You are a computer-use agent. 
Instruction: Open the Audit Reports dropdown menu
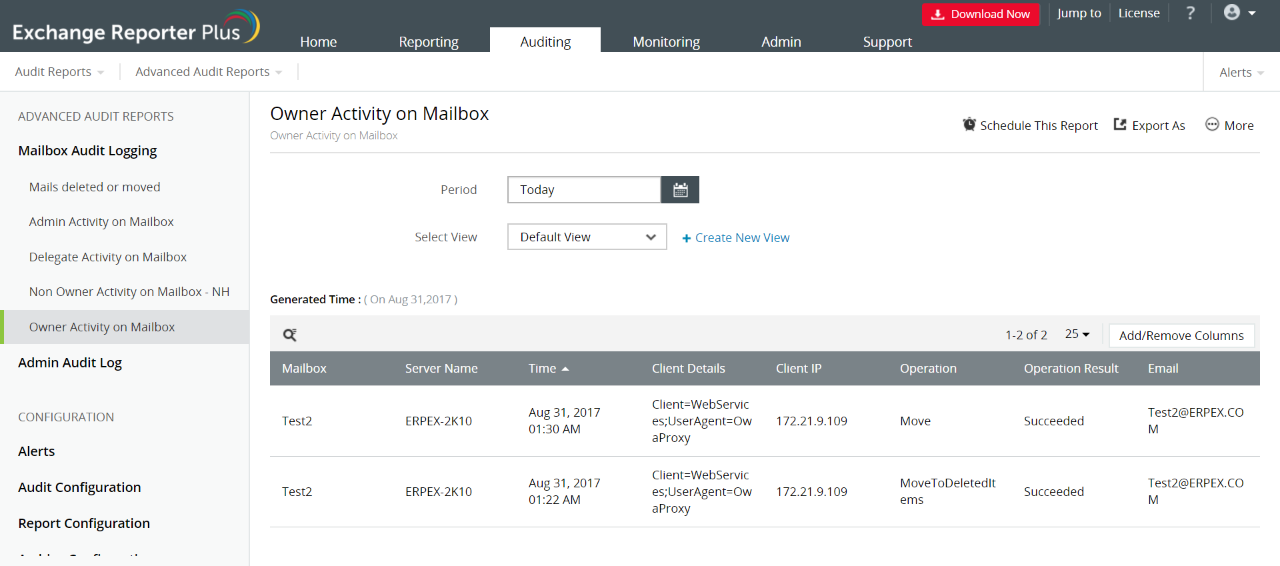click(60, 72)
